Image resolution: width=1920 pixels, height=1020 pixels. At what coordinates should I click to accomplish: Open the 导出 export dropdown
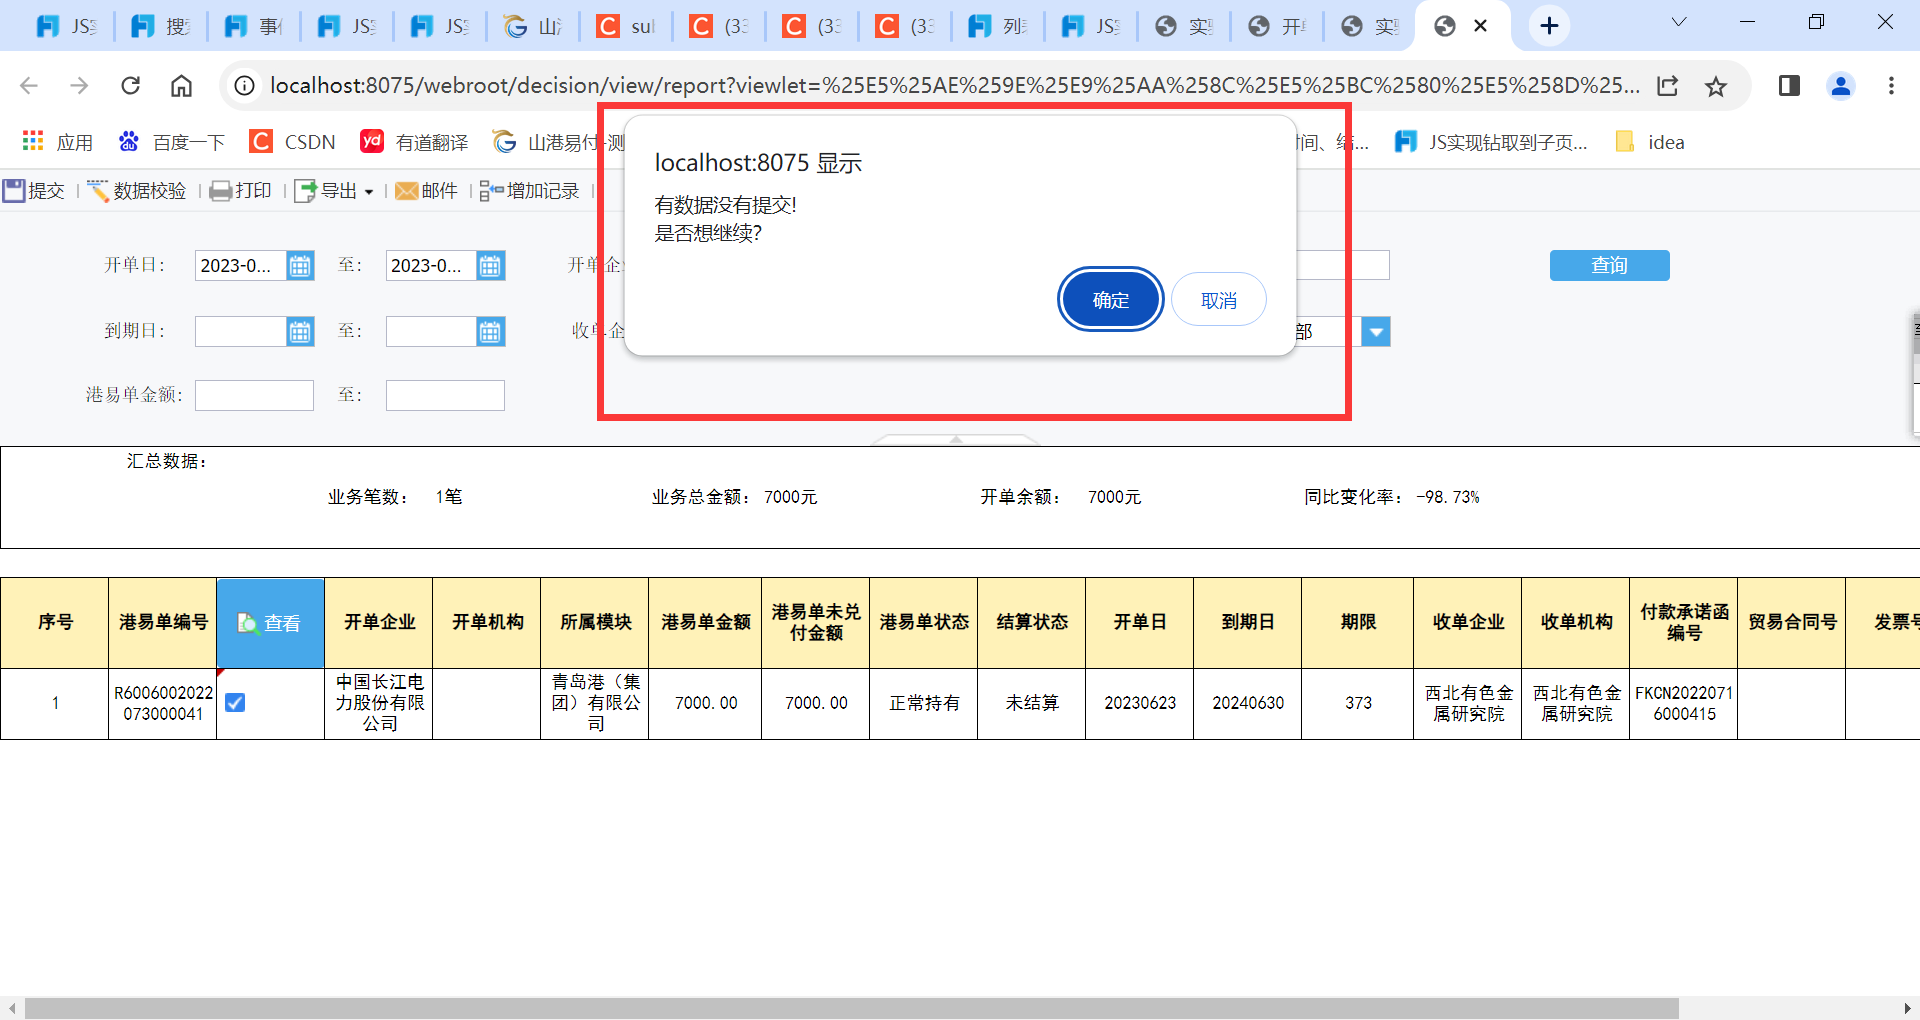tap(335, 190)
